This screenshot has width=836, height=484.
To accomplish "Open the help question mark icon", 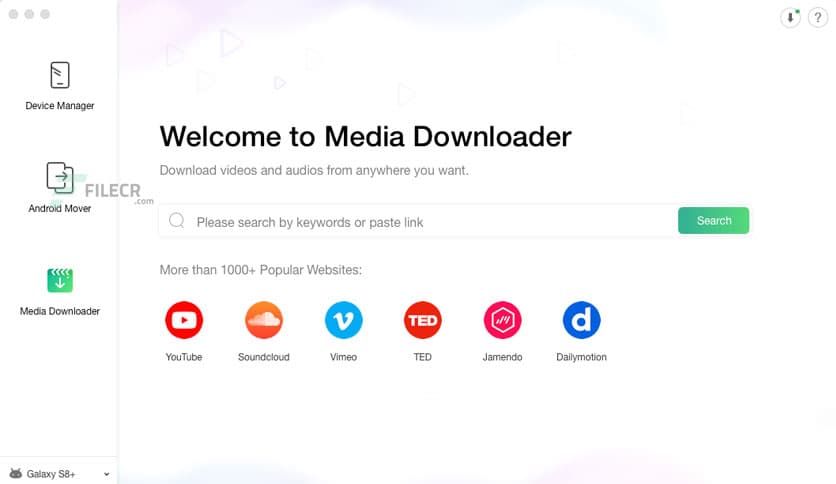I will 817,18.
